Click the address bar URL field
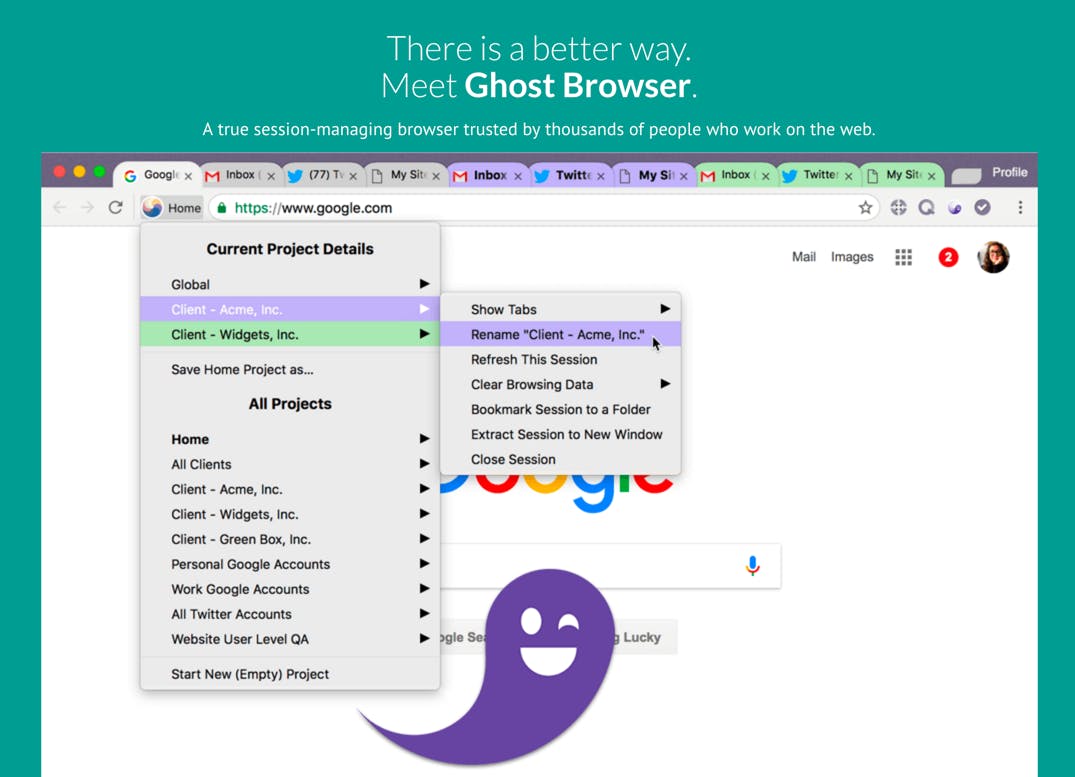The image size is (1075, 777). pos(544,207)
